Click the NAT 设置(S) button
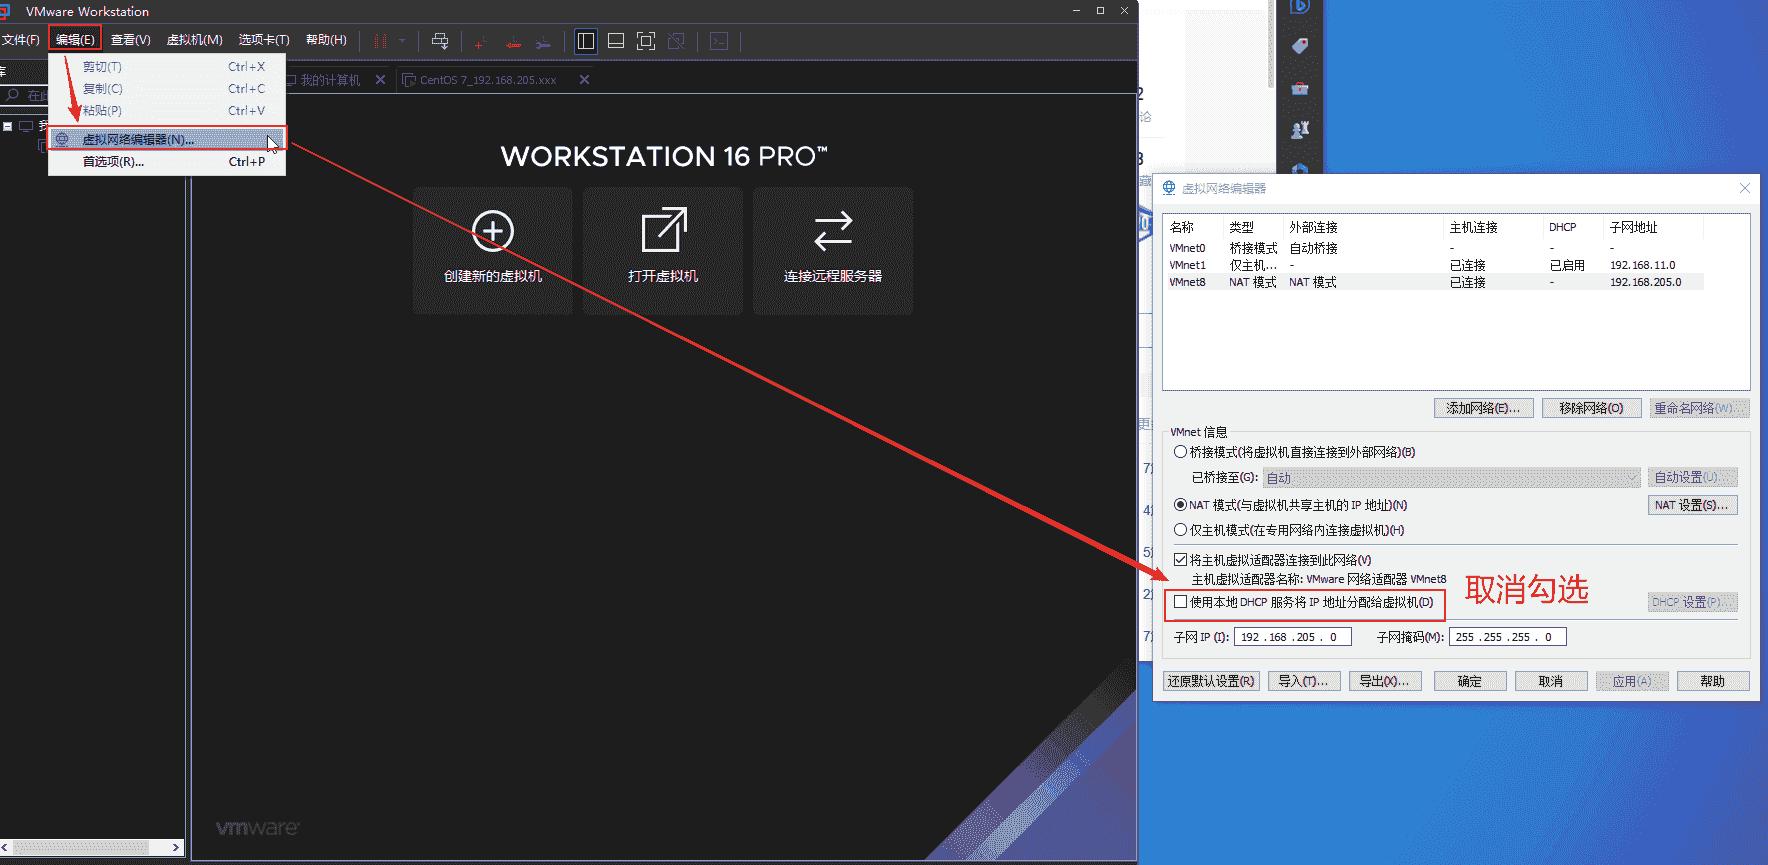 [x=1691, y=505]
